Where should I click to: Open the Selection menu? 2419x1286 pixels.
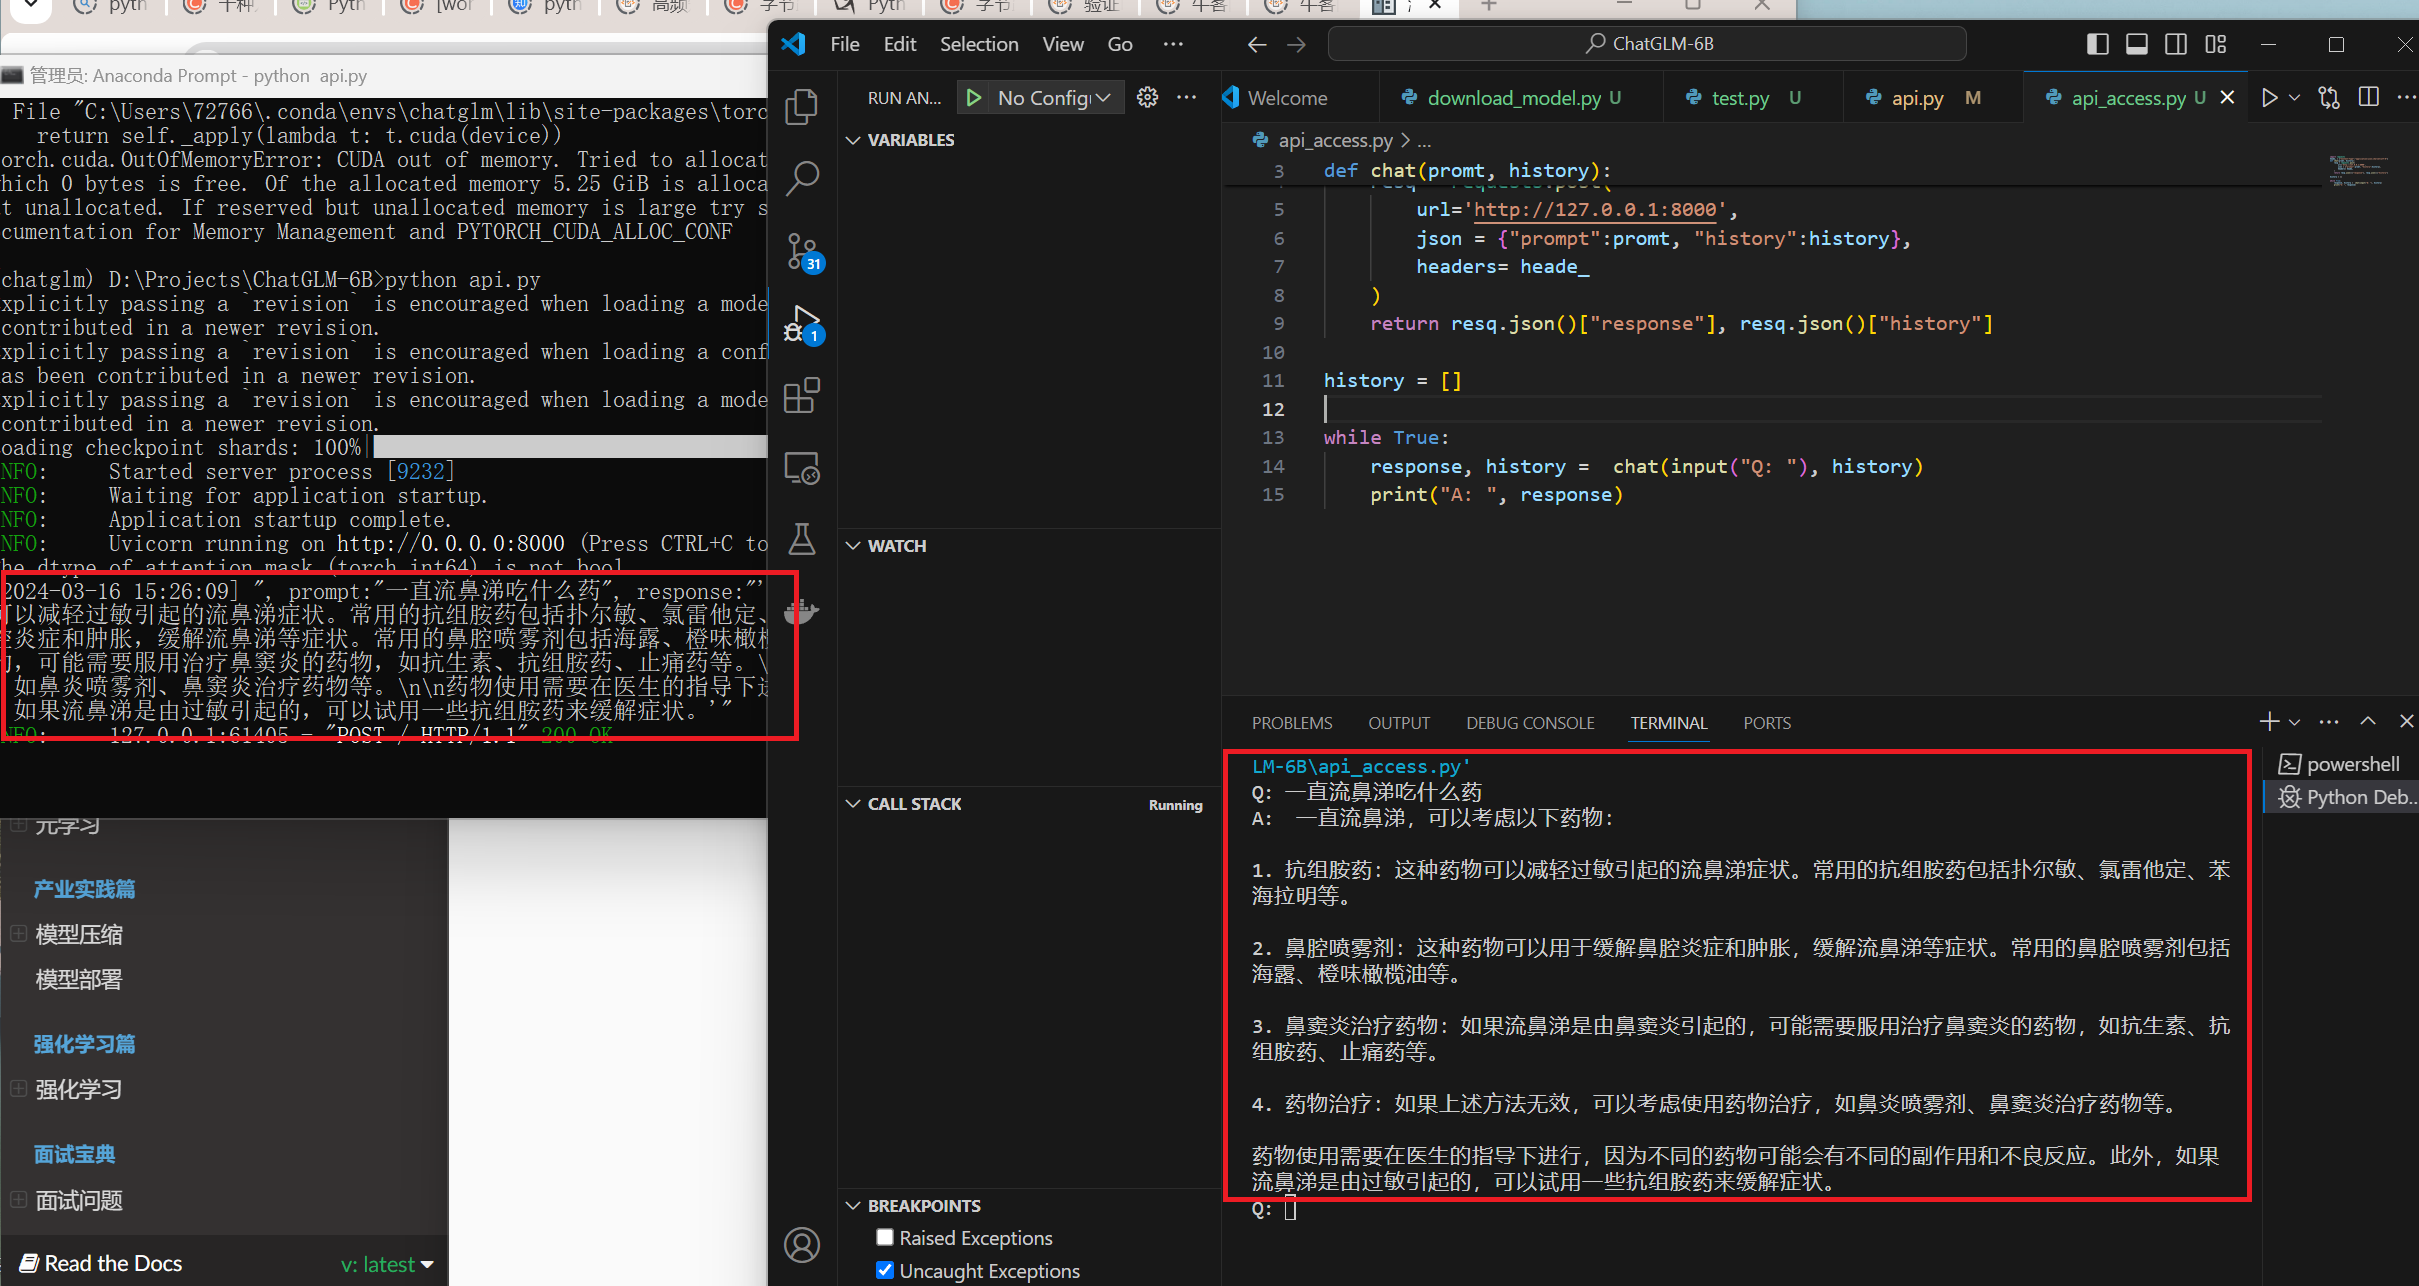pyautogui.click(x=978, y=44)
